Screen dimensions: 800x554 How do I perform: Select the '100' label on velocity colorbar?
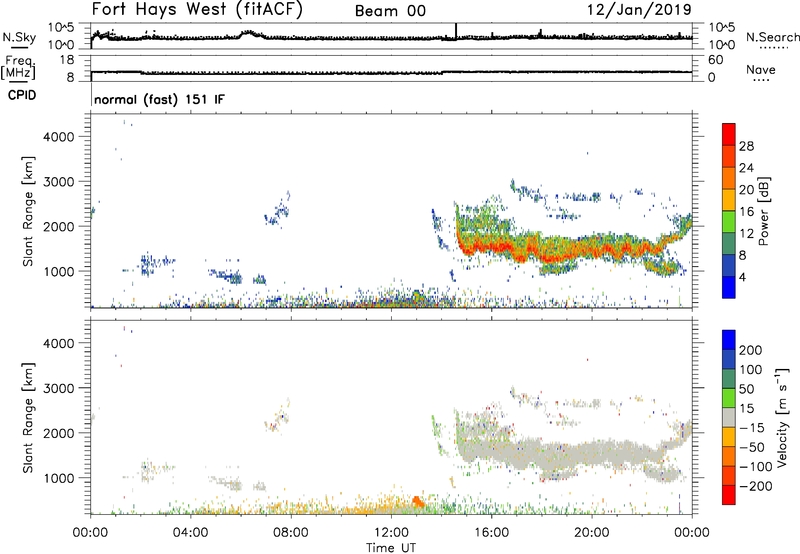[x=751, y=370]
